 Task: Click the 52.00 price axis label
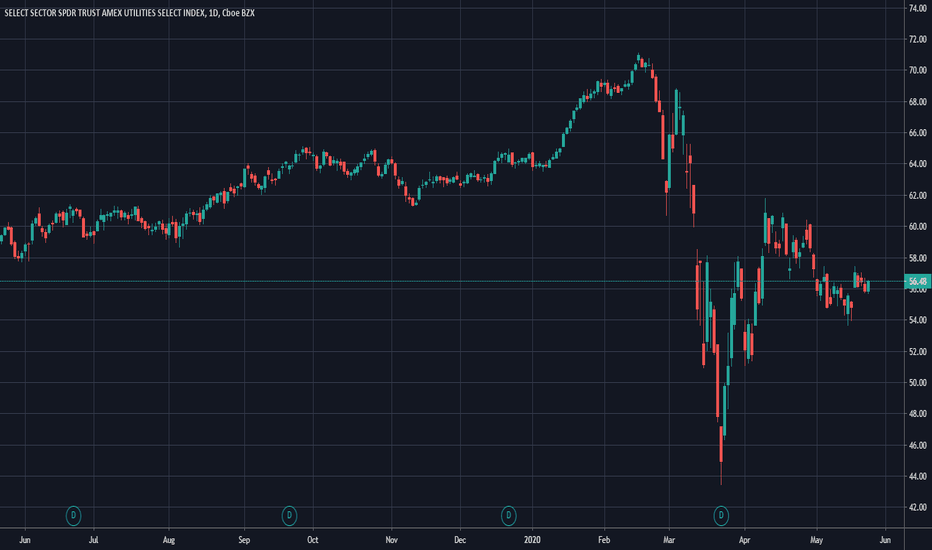coord(917,351)
